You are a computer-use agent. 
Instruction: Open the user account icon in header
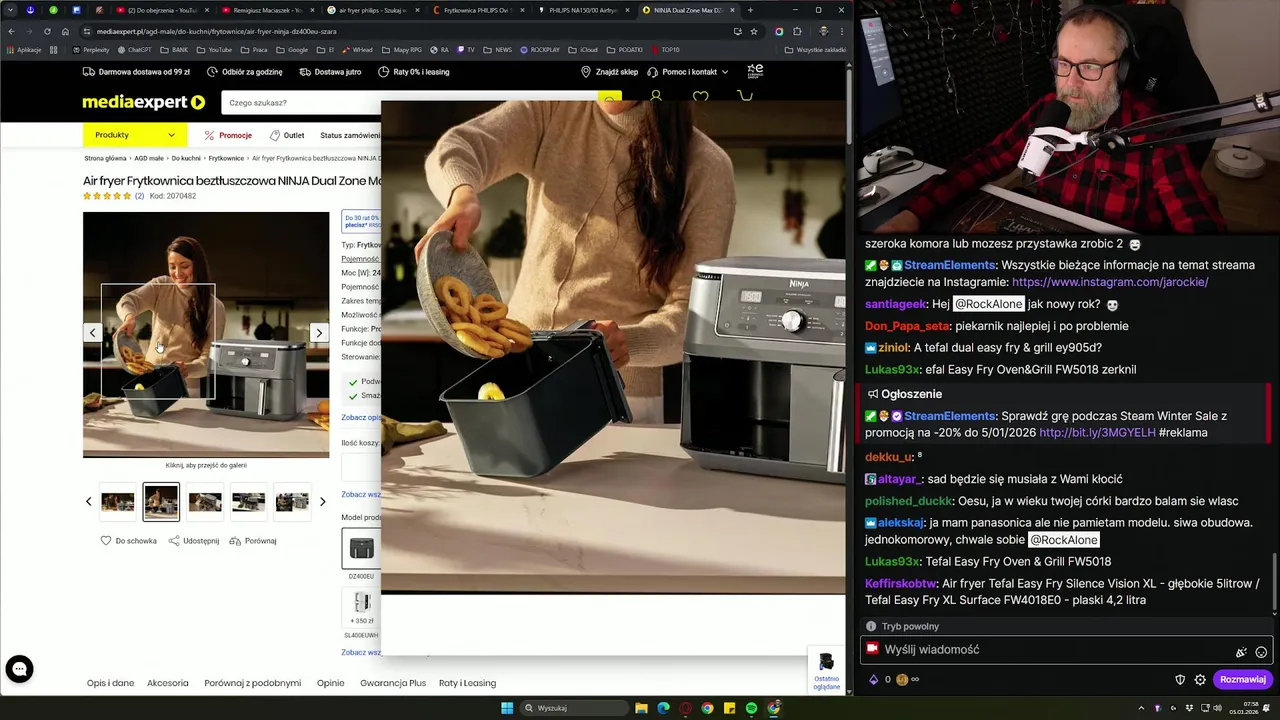click(x=656, y=96)
